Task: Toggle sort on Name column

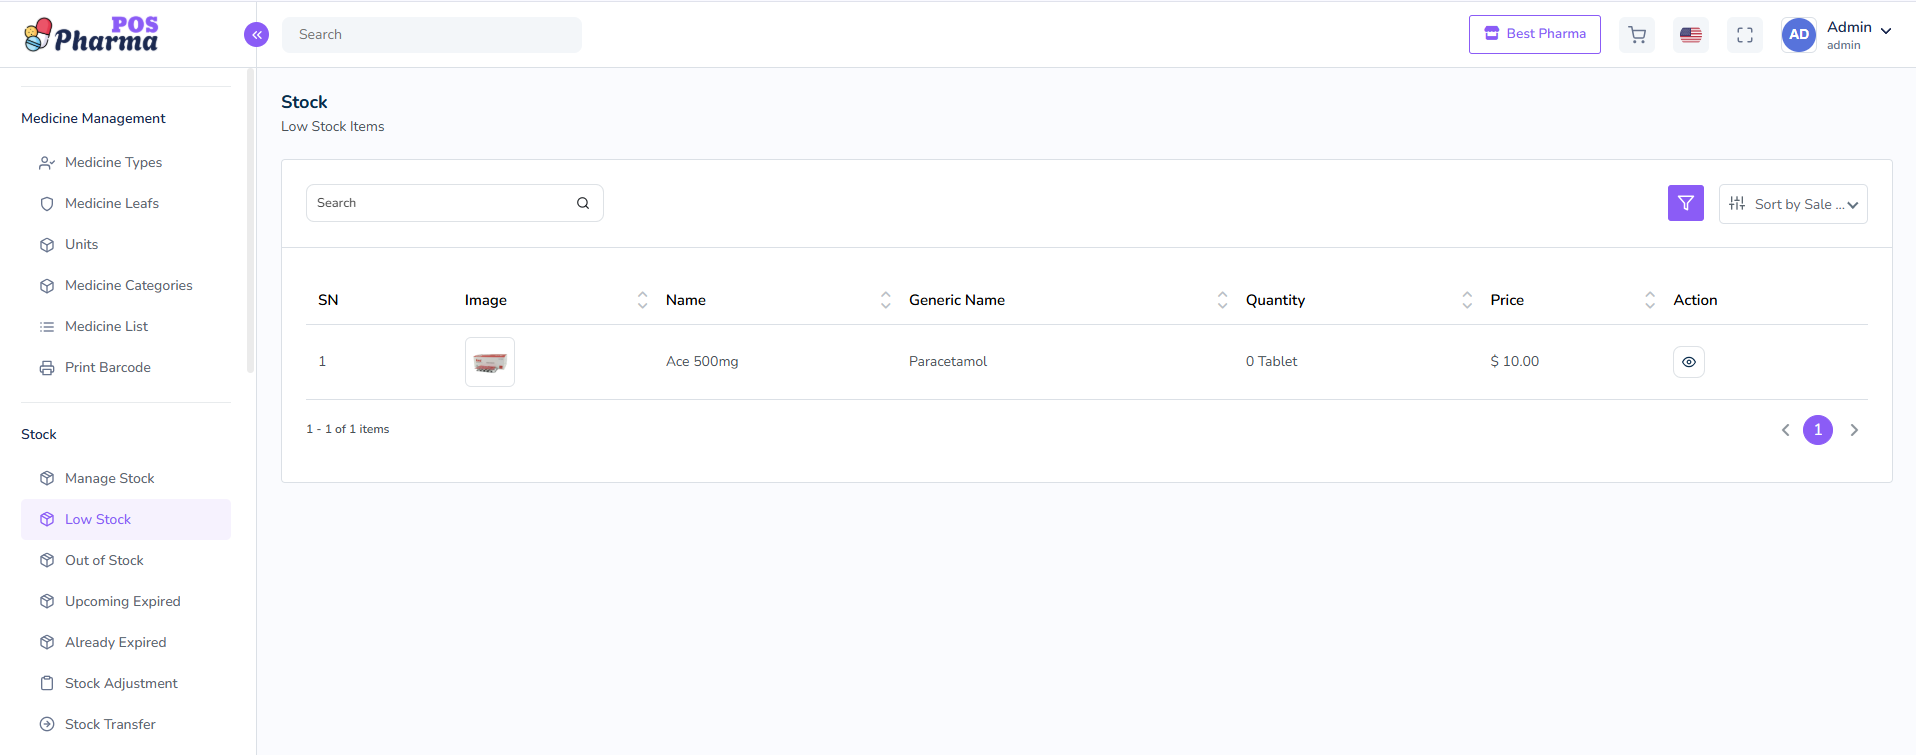Action: click(885, 300)
